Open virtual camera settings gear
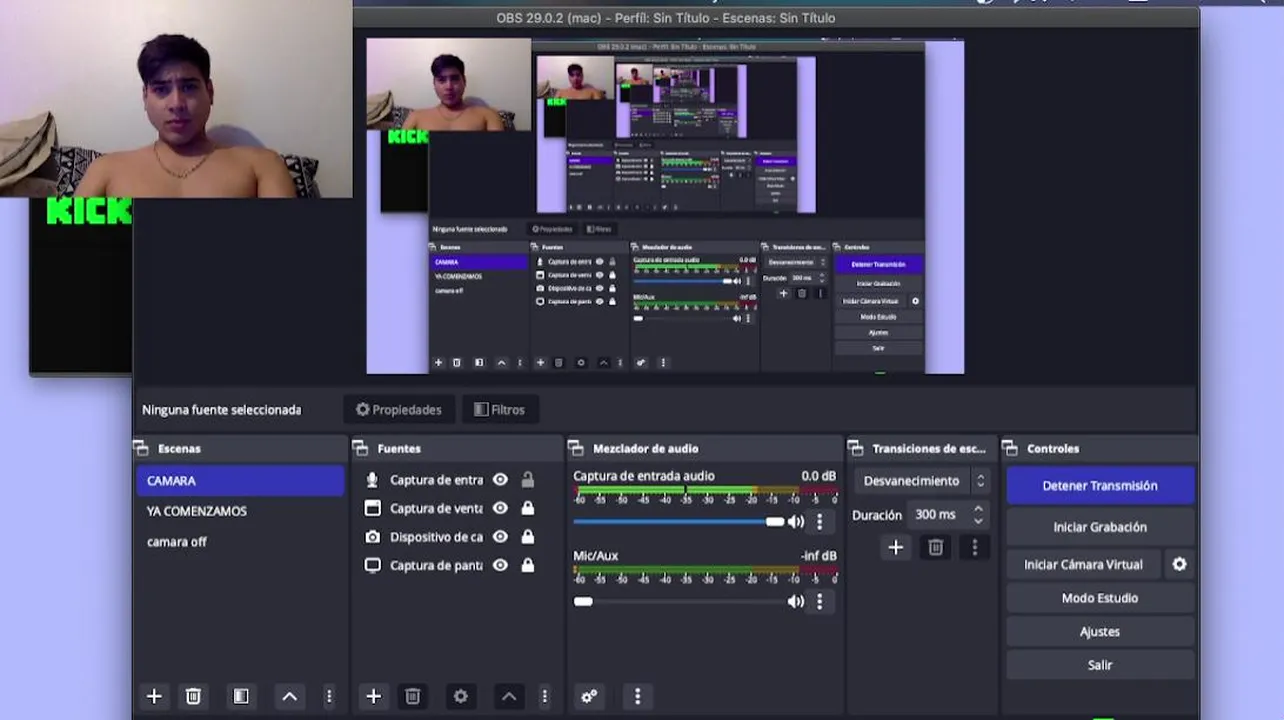Viewport: 1284px width, 720px height. (1180, 564)
